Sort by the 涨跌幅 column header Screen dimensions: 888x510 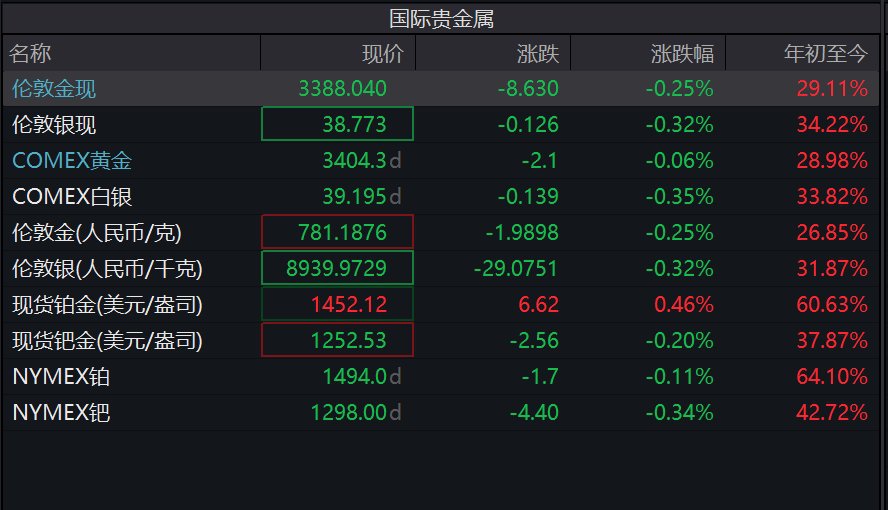pyautogui.click(x=681, y=53)
